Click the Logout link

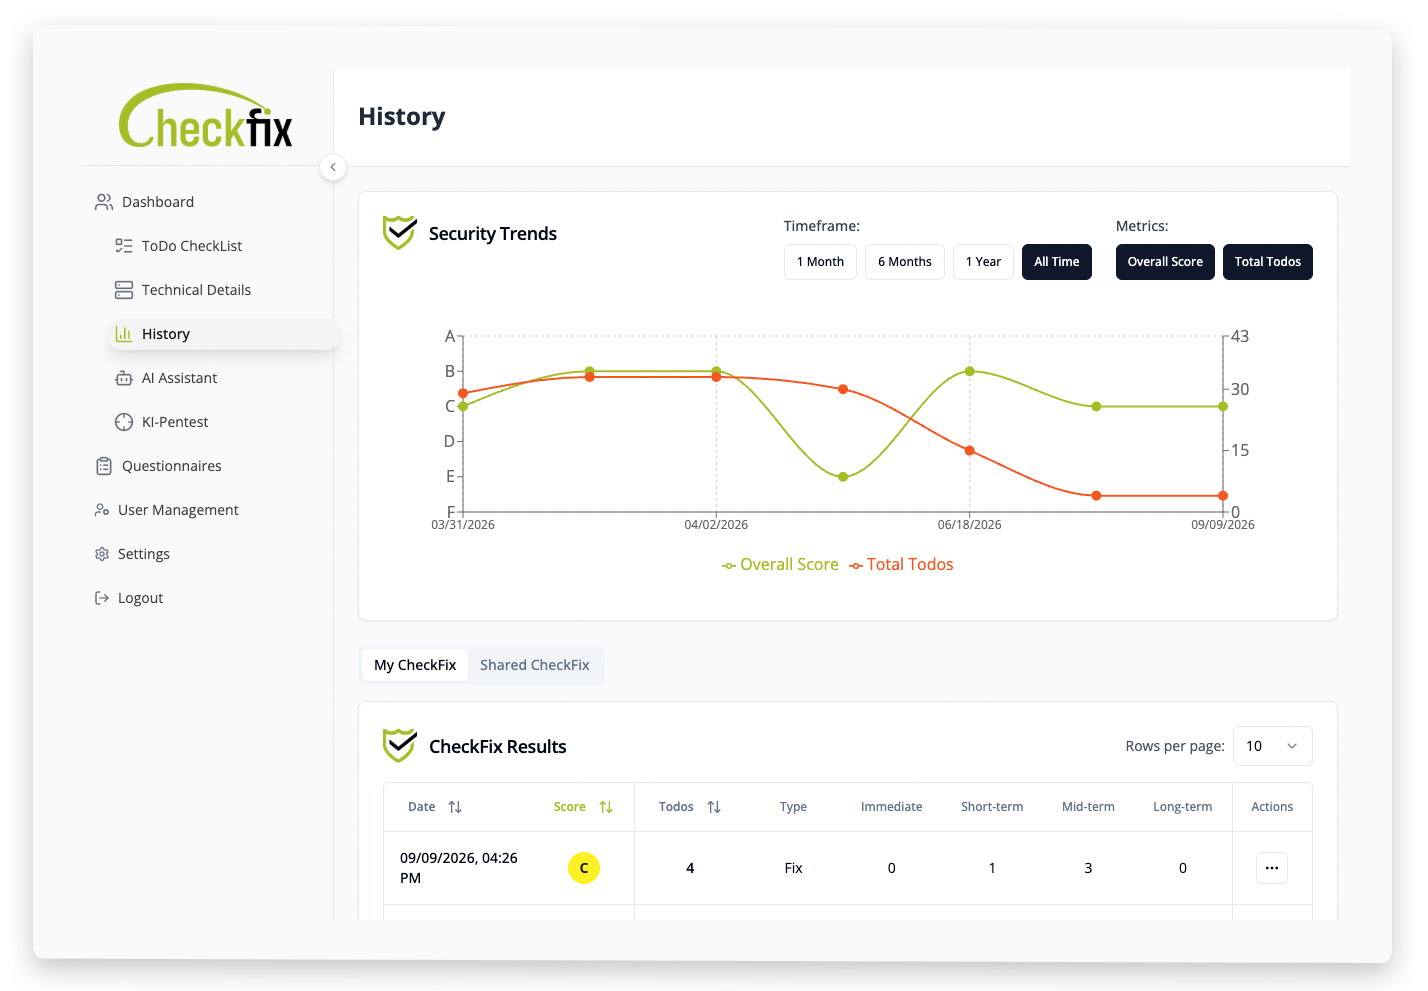[x=140, y=598]
